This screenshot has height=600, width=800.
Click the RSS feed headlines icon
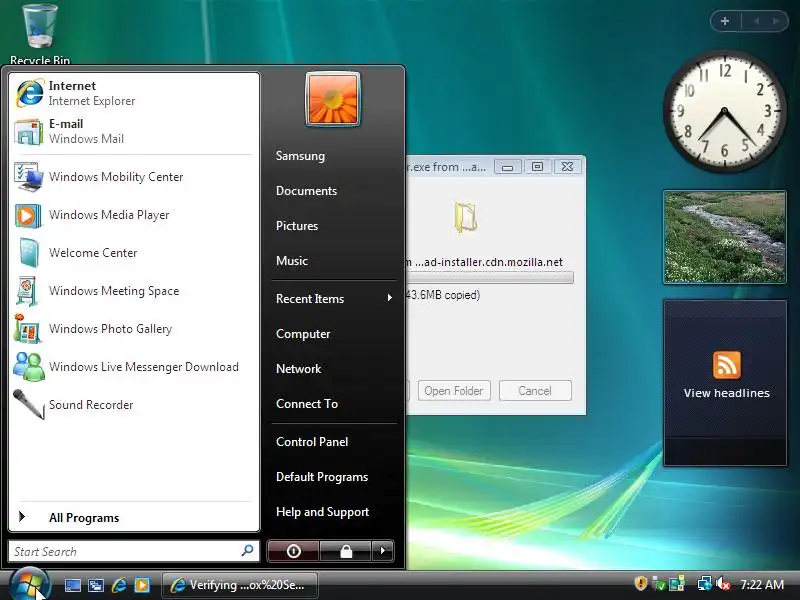pyautogui.click(x=727, y=365)
